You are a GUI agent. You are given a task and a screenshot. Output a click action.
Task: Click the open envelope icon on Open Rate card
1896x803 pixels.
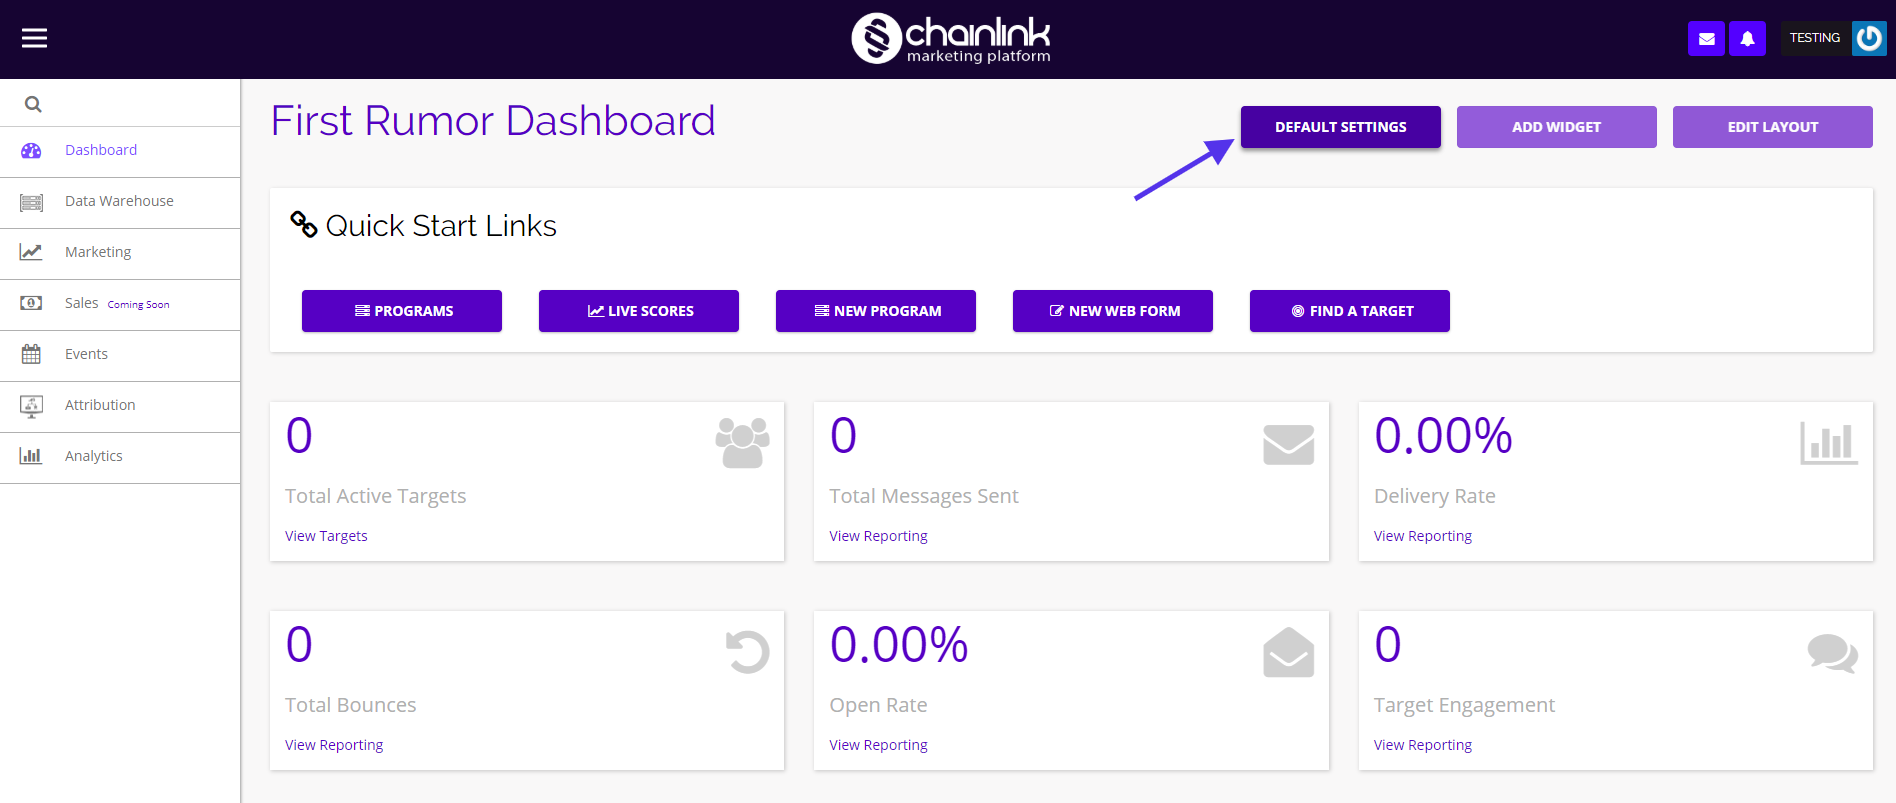(x=1288, y=652)
